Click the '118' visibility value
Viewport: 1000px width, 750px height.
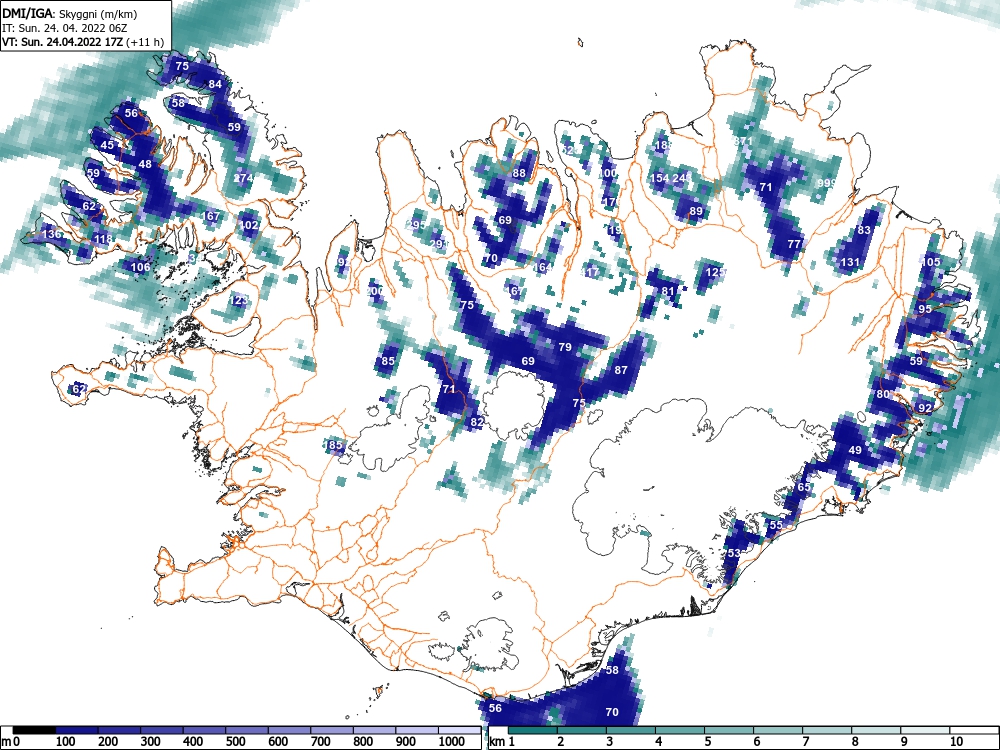pyautogui.click(x=103, y=239)
